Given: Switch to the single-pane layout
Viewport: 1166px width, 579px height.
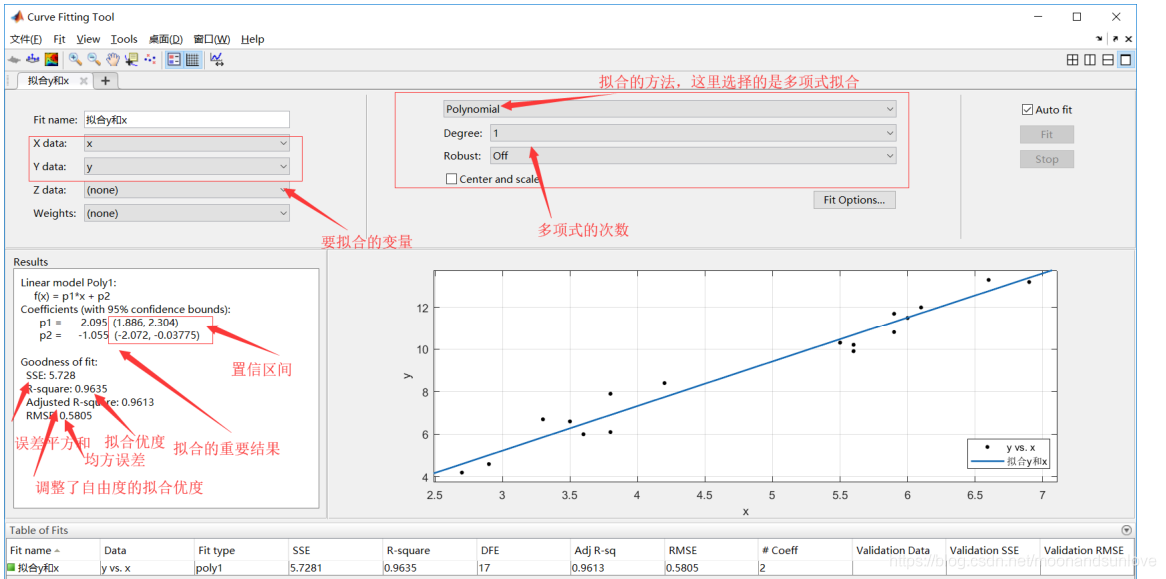Looking at the screenshot, I should tap(1126, 59).
